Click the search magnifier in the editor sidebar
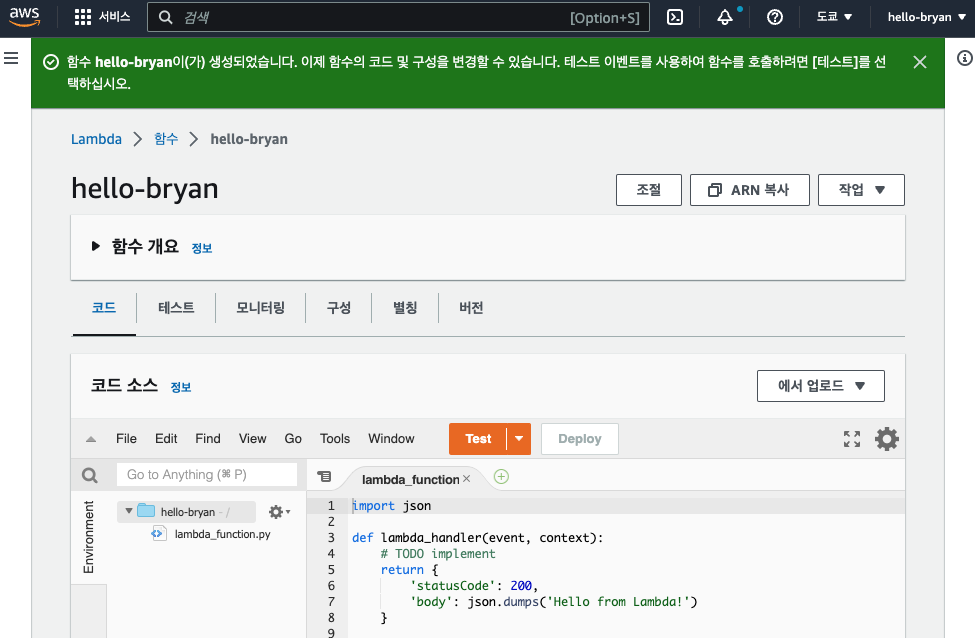Image resolution: width=975 pixels, height=638 pixels. tap(90, 476)
